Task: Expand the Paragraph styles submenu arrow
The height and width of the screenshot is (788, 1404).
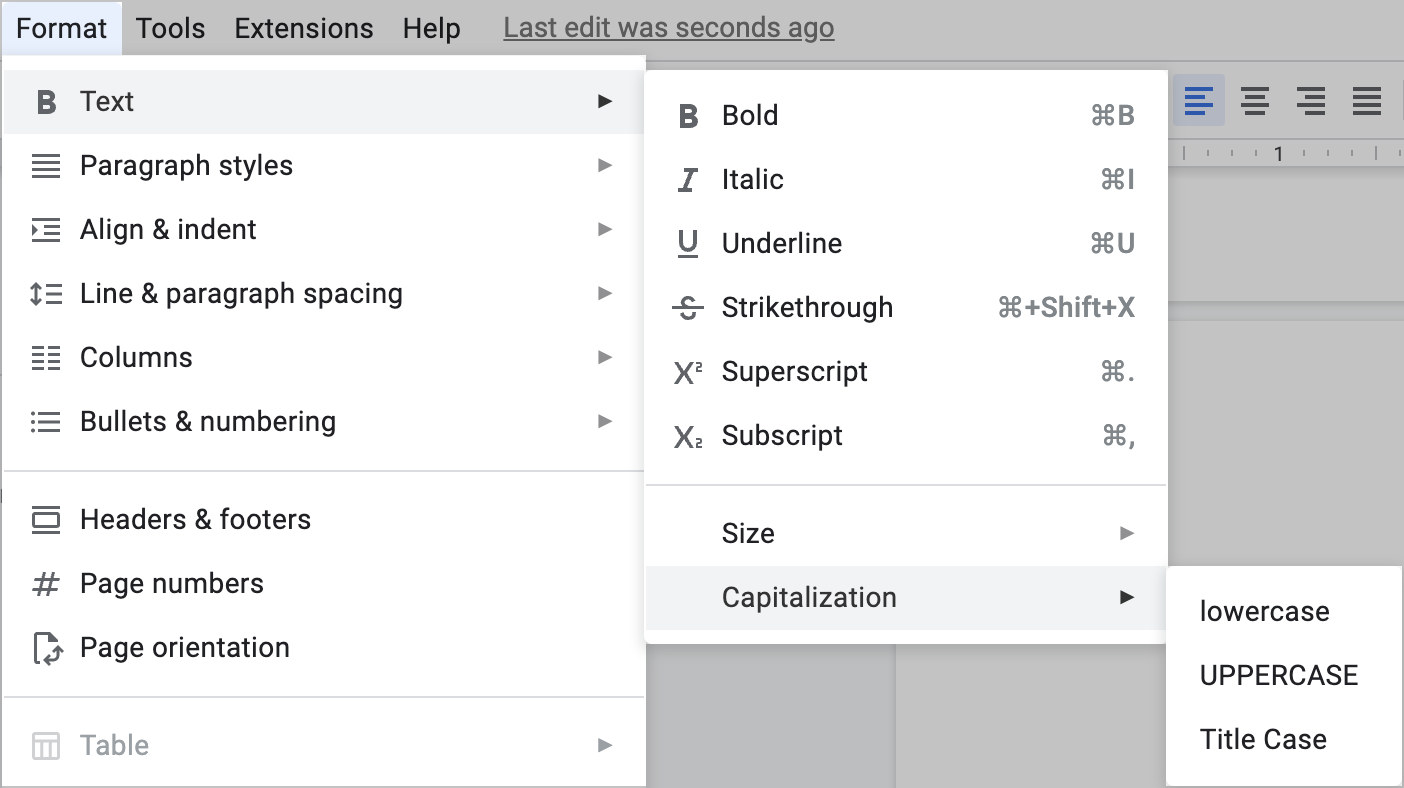Action: tap(605, 165)
